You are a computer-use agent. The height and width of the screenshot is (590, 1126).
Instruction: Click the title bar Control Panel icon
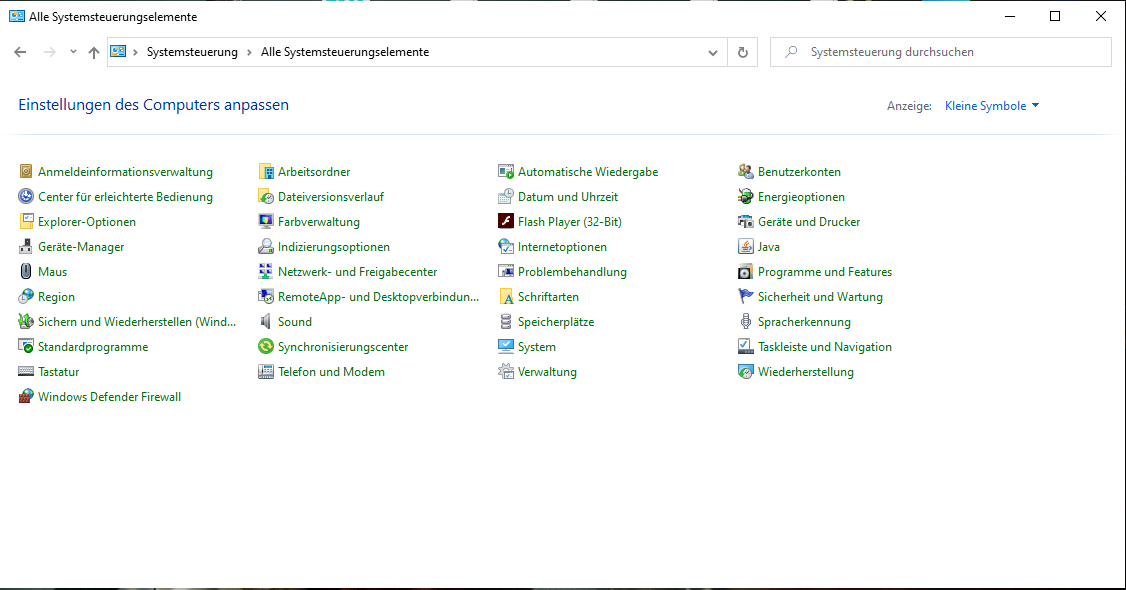[x=17, y=16]
